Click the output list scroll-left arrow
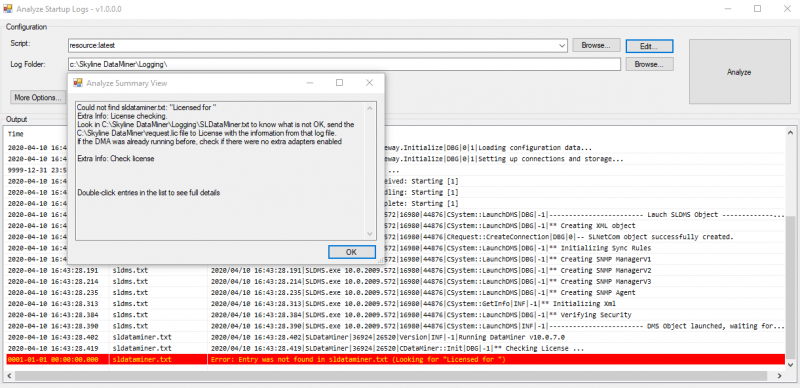This screenshot has height=388, width=800. click(x=8, y=376)
